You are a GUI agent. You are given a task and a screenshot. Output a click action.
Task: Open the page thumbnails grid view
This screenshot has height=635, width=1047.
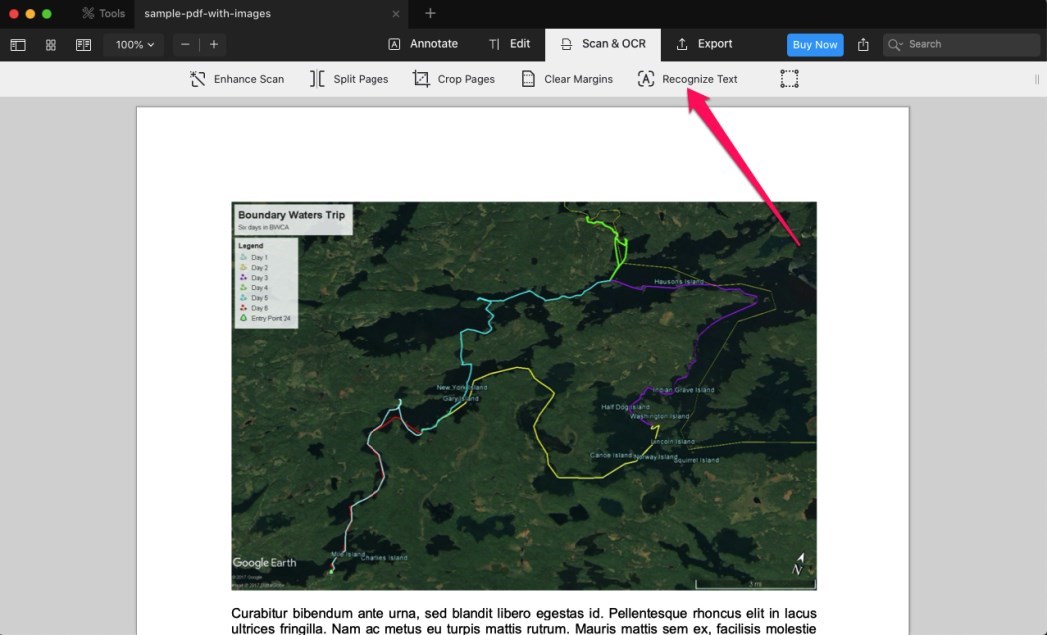click(x=50, y=44)
